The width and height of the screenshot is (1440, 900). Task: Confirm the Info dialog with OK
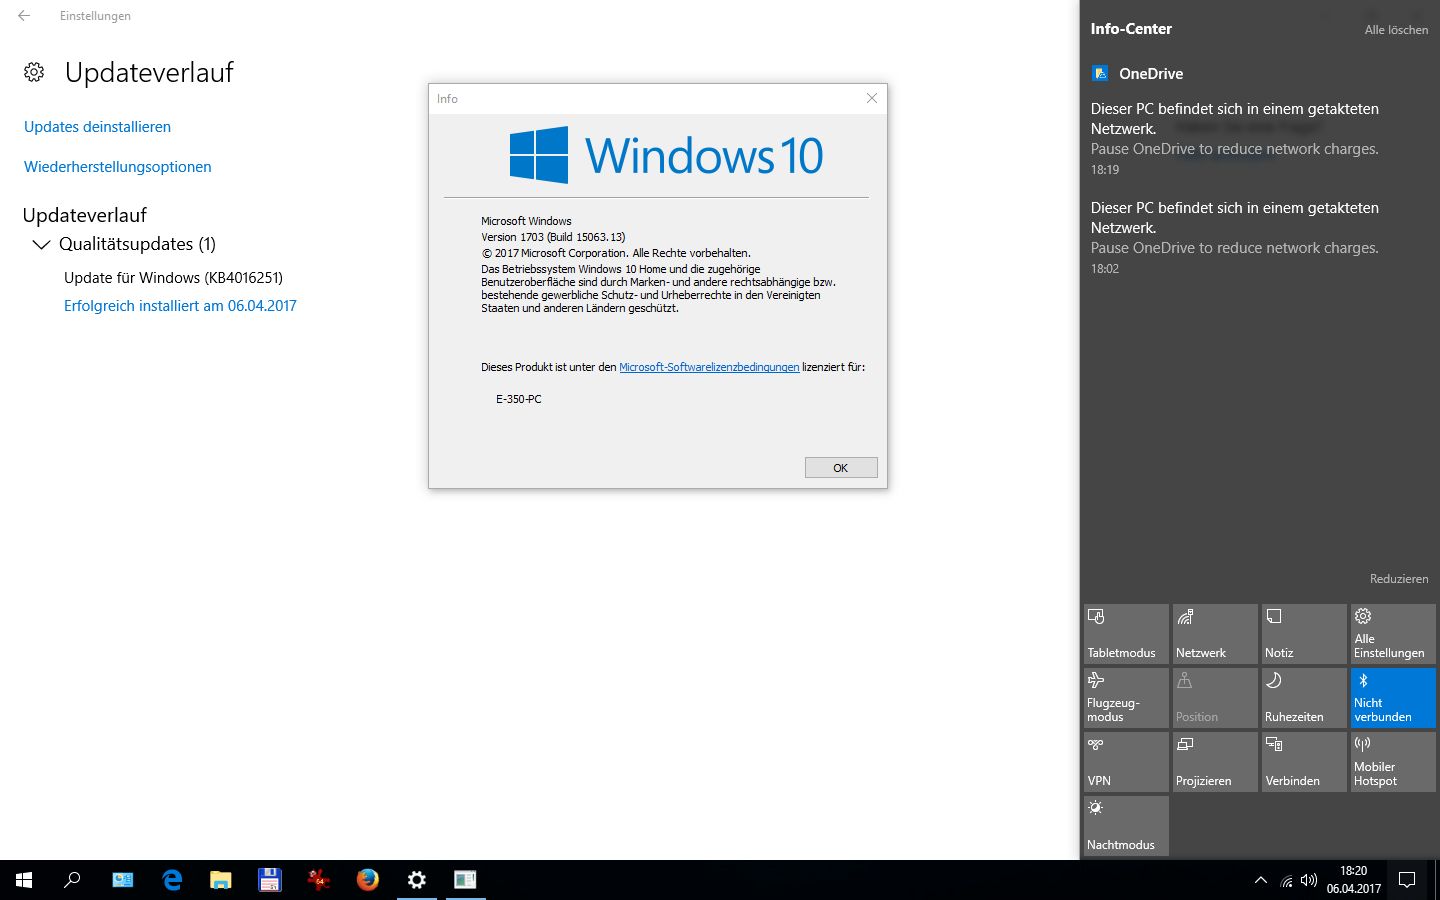tap(841, 468)
